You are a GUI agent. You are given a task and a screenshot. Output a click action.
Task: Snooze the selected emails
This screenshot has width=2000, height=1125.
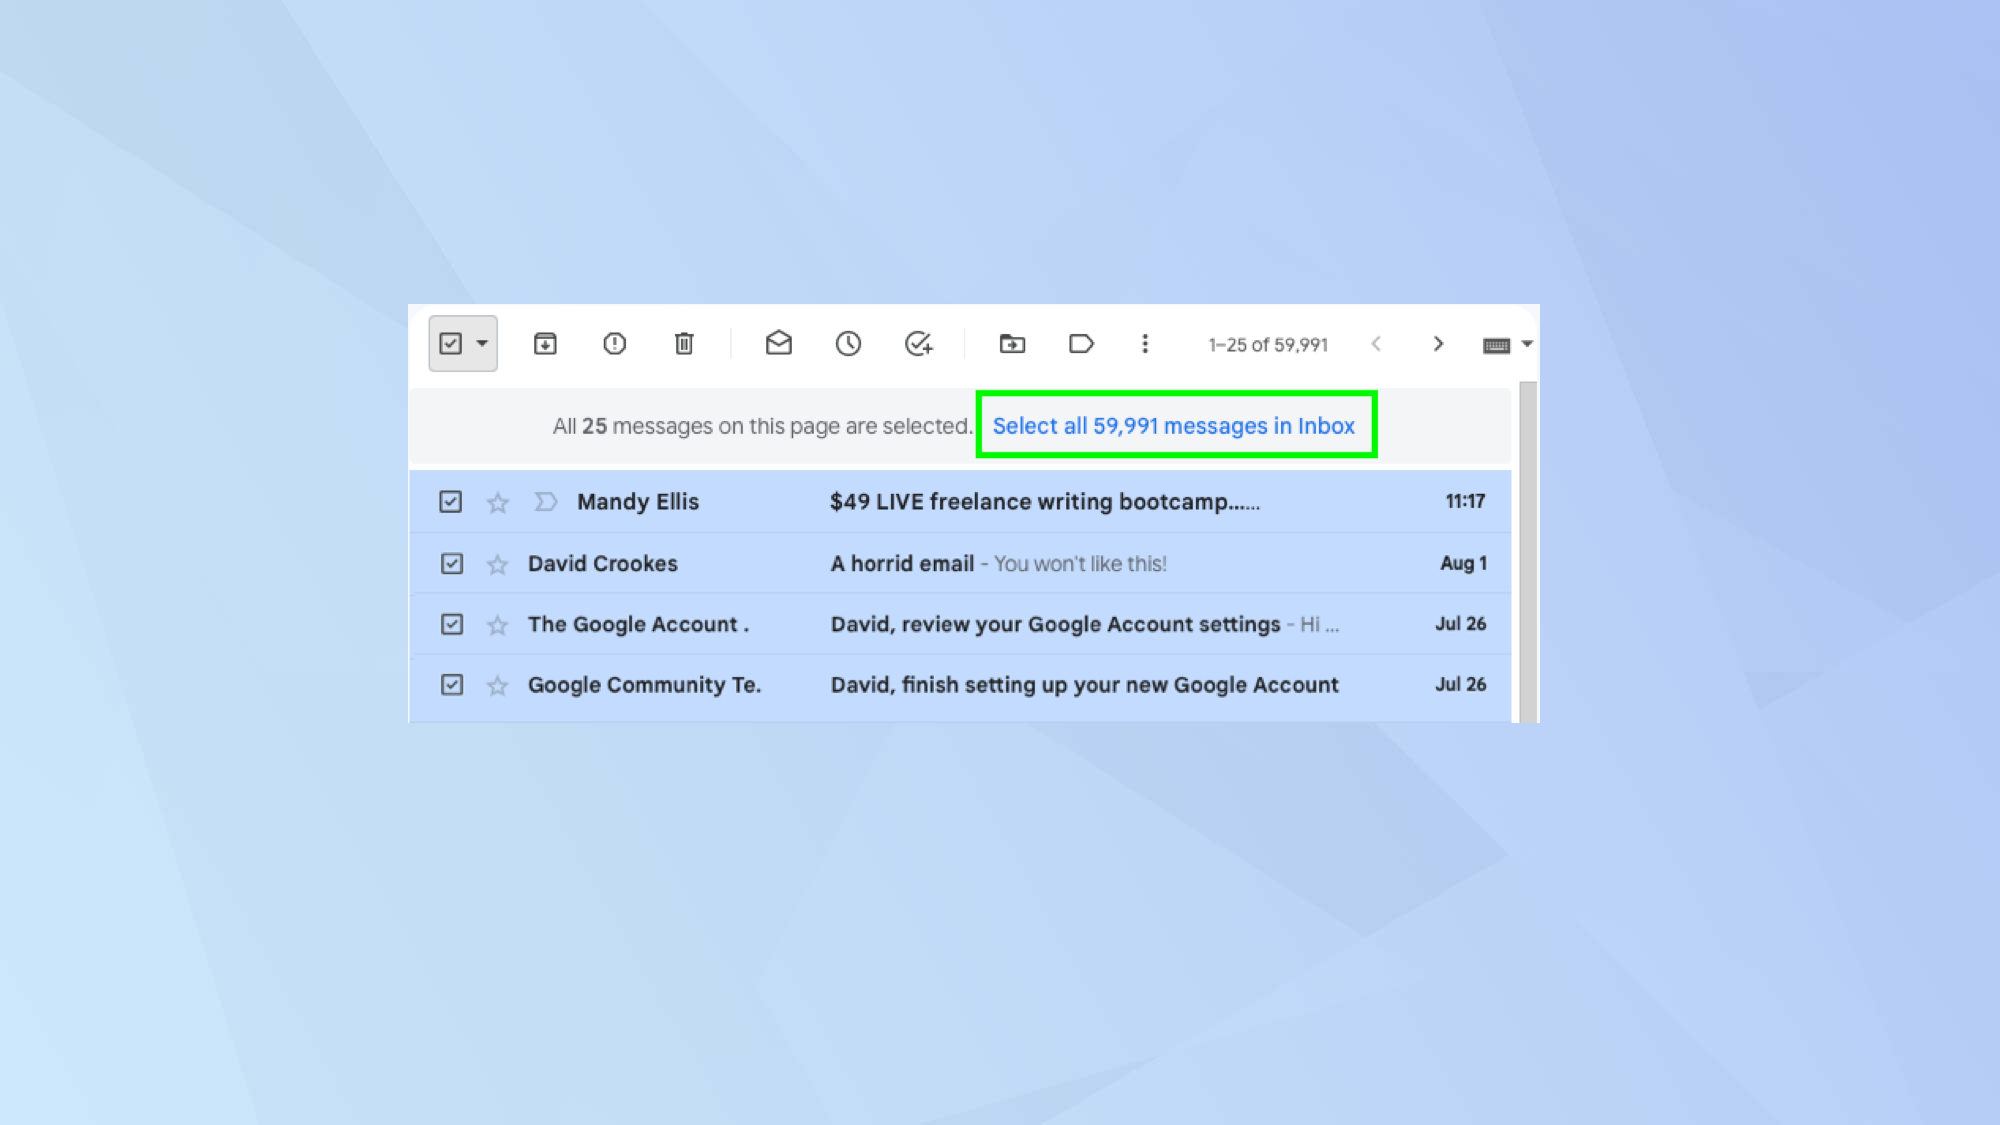(x=847, y=344)
